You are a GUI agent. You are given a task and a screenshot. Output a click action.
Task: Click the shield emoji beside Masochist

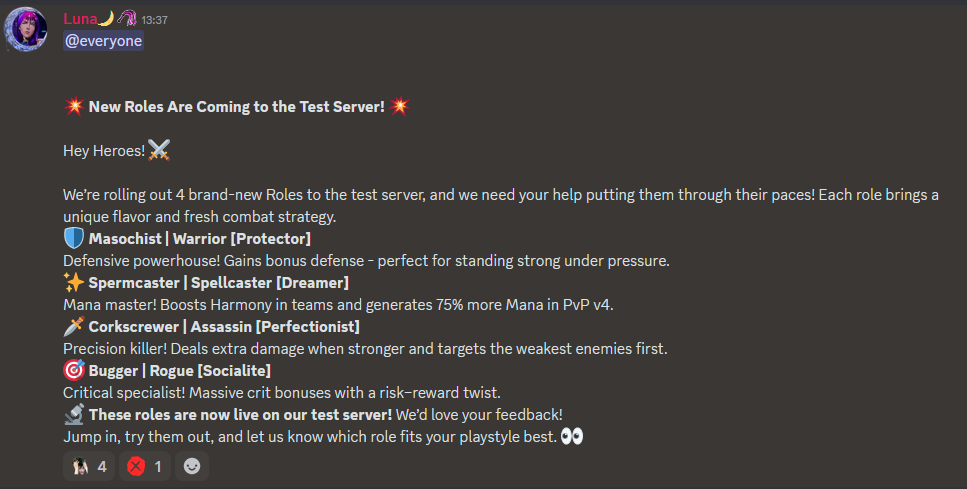73,238
